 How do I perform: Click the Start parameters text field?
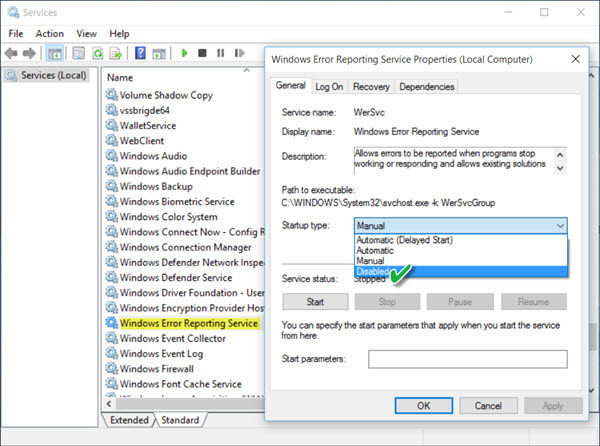tap(468, 359)
